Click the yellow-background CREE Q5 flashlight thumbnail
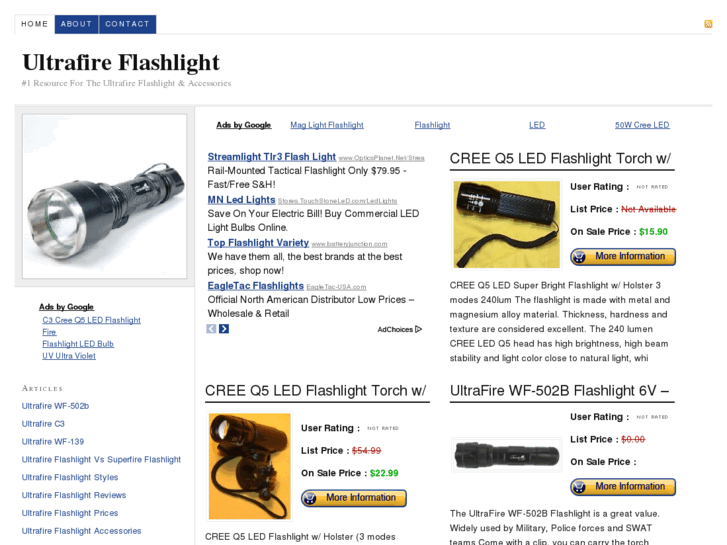Screen dimensions: 727x545 click(x=506, y=224)
